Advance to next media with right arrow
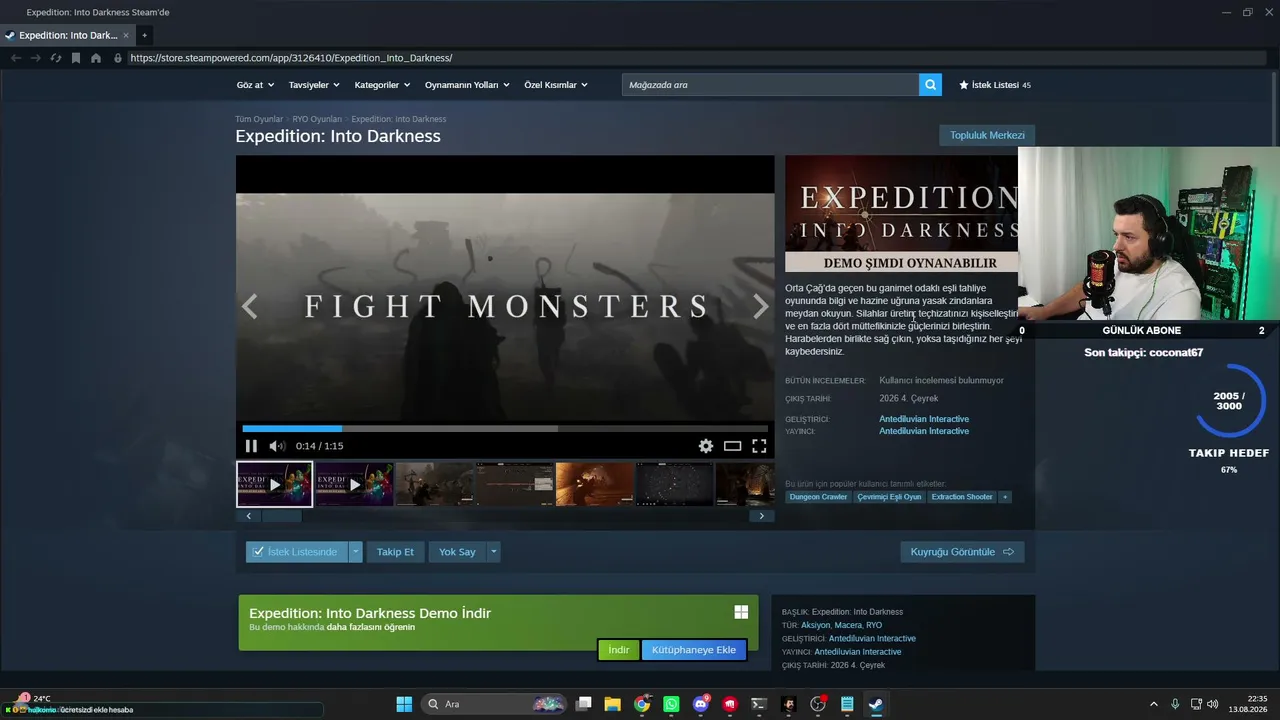1280x720 pixels. (760, 306)
